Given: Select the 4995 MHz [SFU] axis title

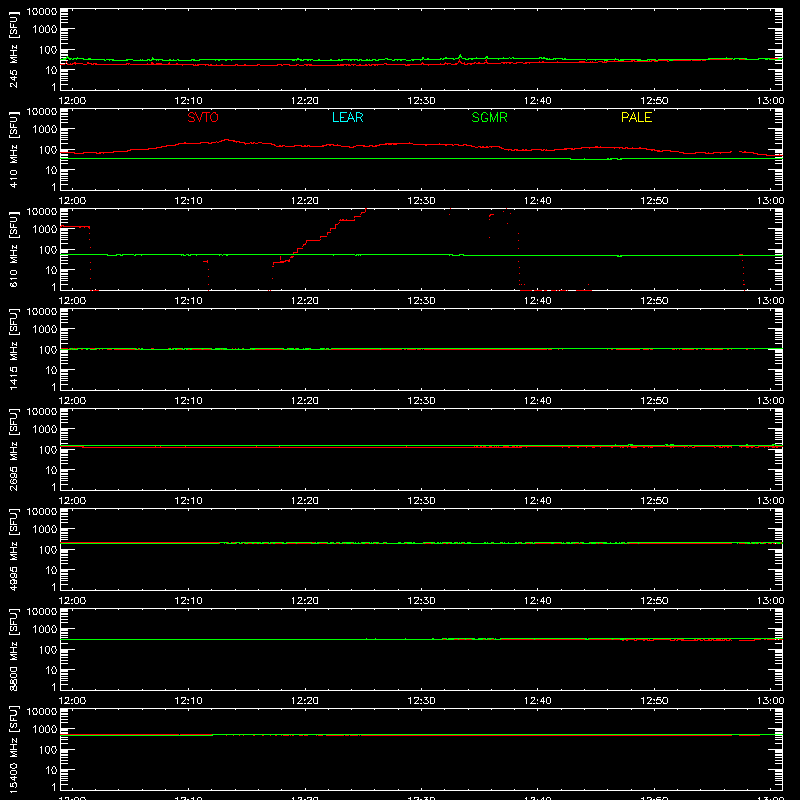Looking at the screenshot, I should 13,549.
